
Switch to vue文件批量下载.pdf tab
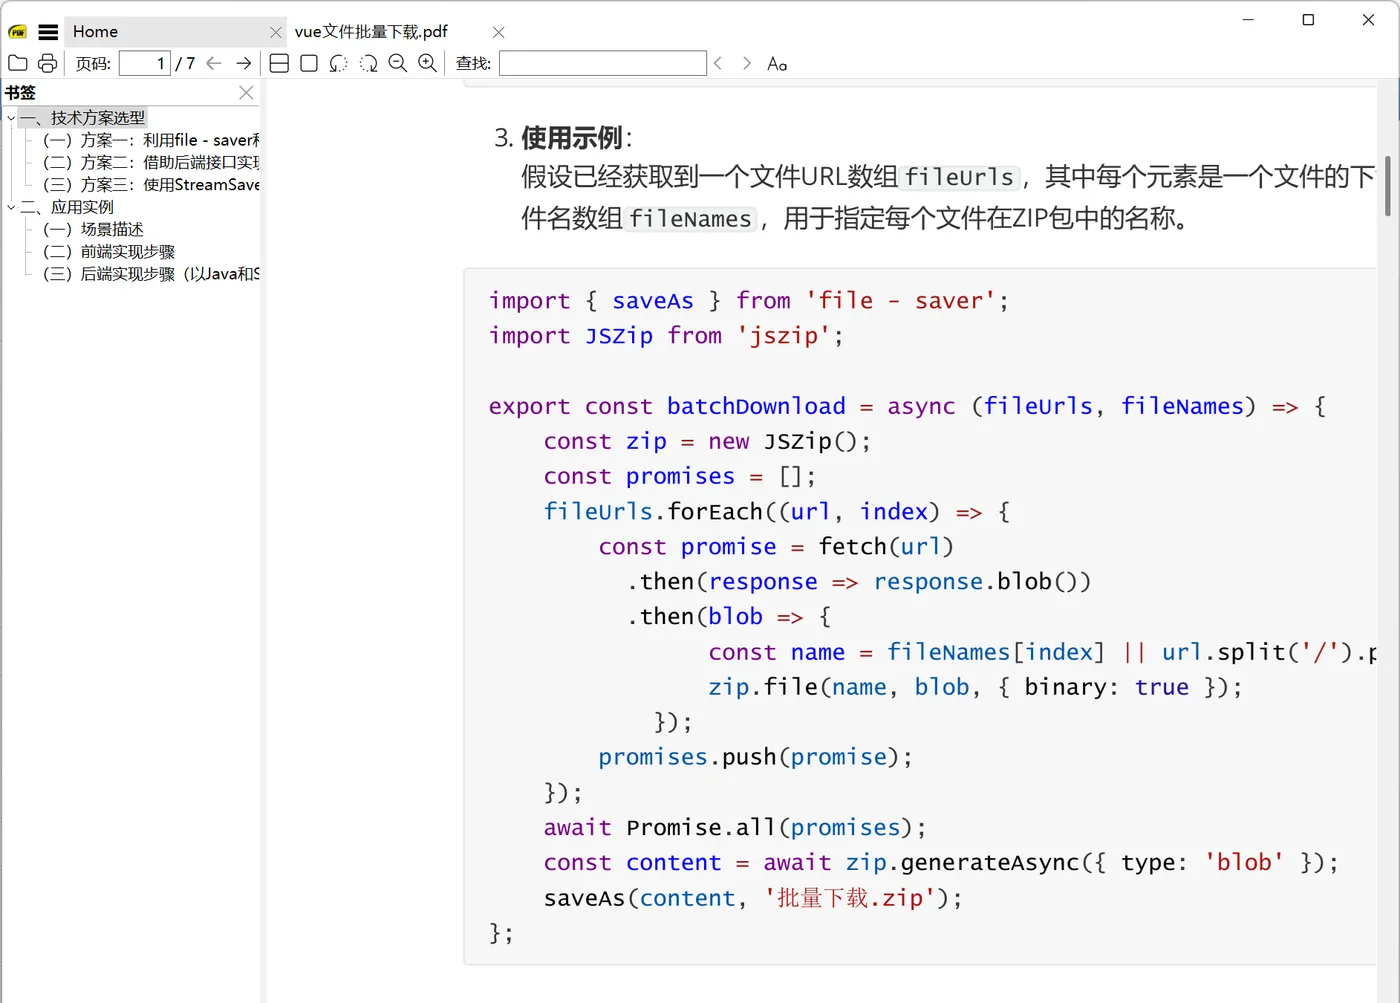coord(371,32)
